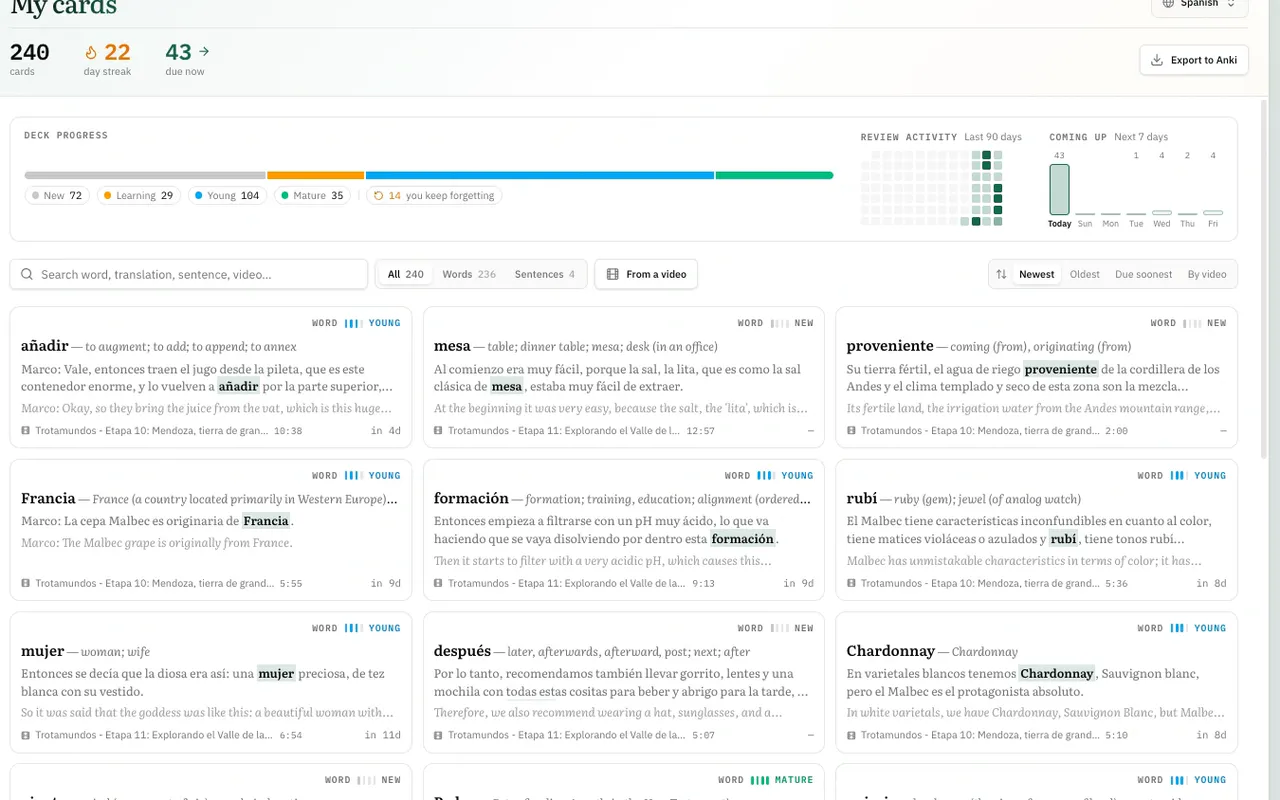Switch to the All 240 tab

point(406,274)
